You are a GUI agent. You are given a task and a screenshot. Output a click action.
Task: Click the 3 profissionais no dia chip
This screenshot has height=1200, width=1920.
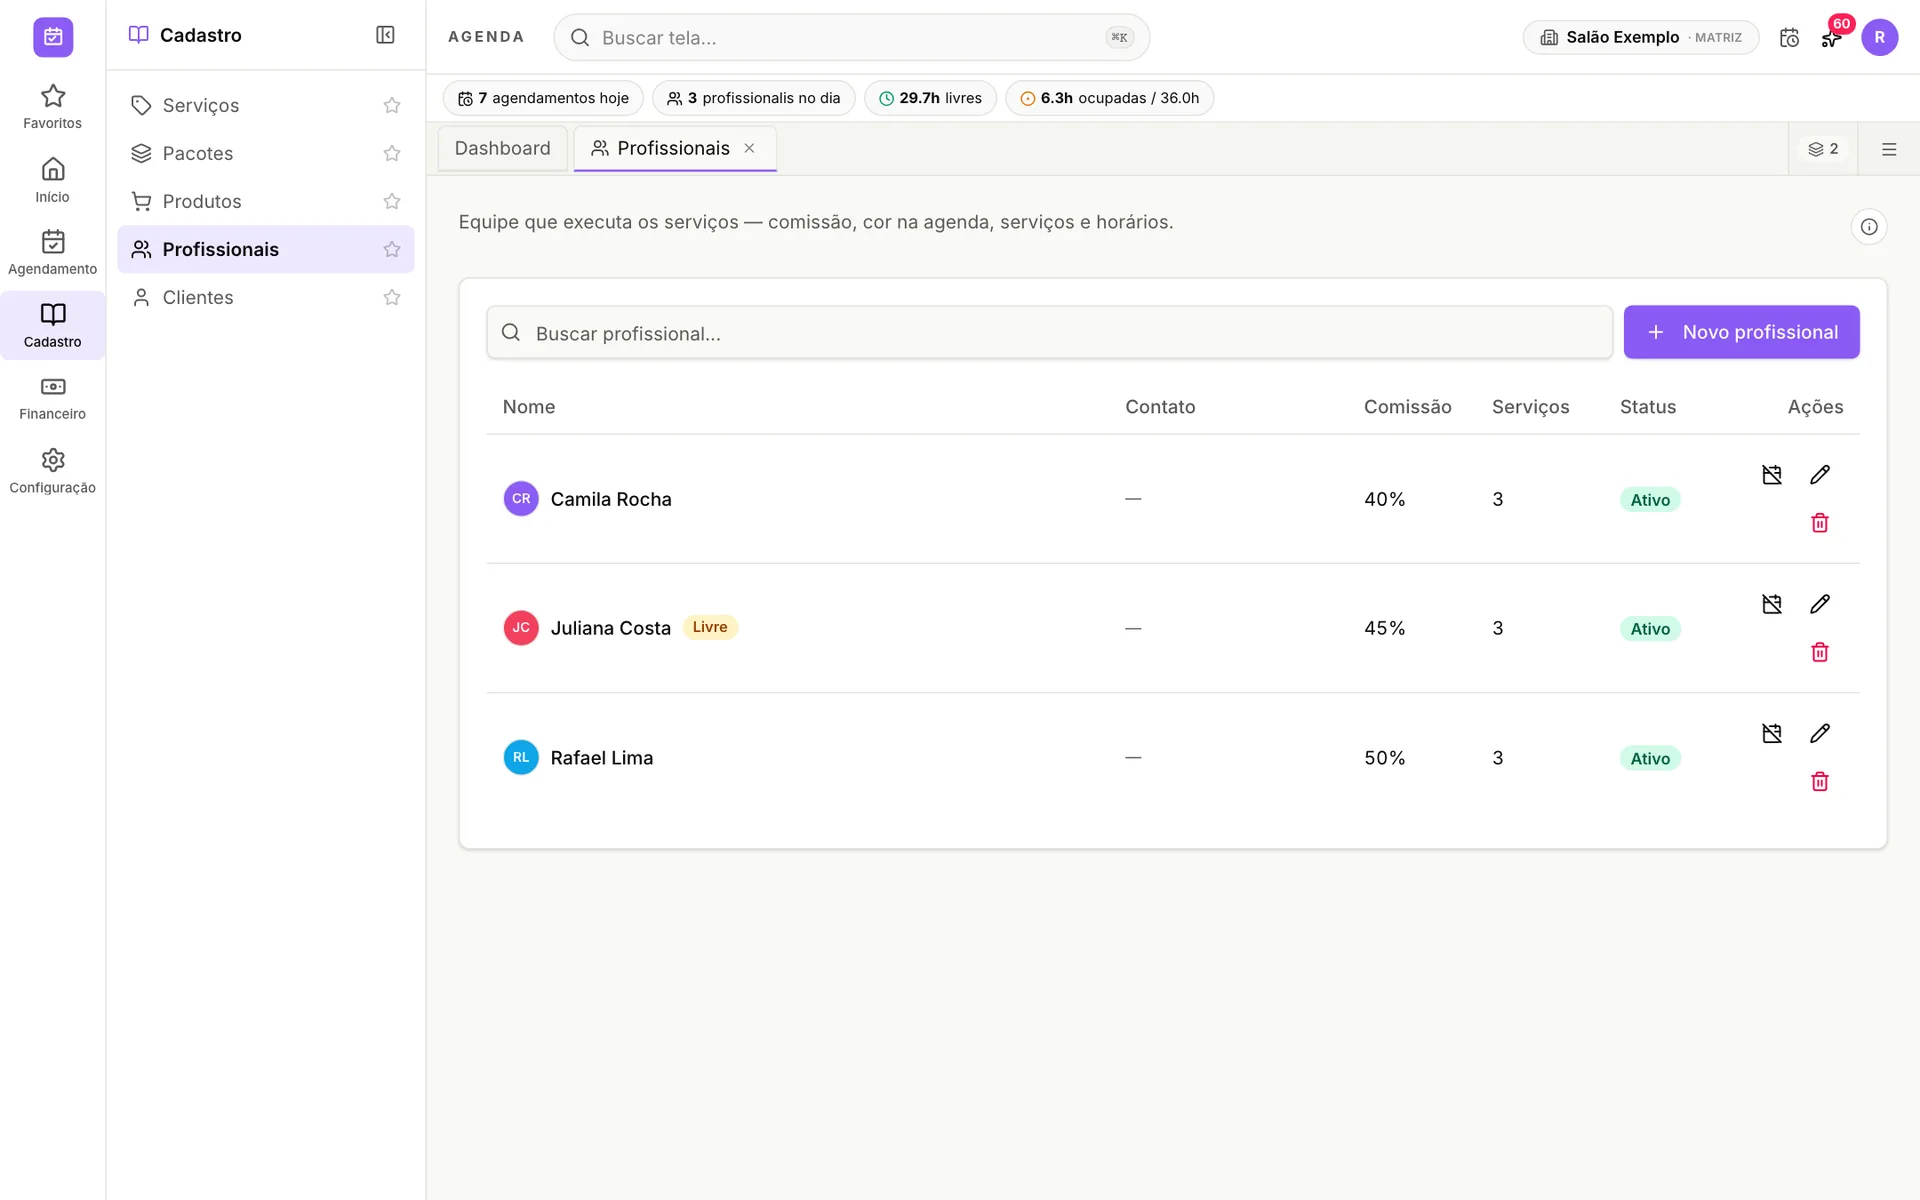point(753,98)
